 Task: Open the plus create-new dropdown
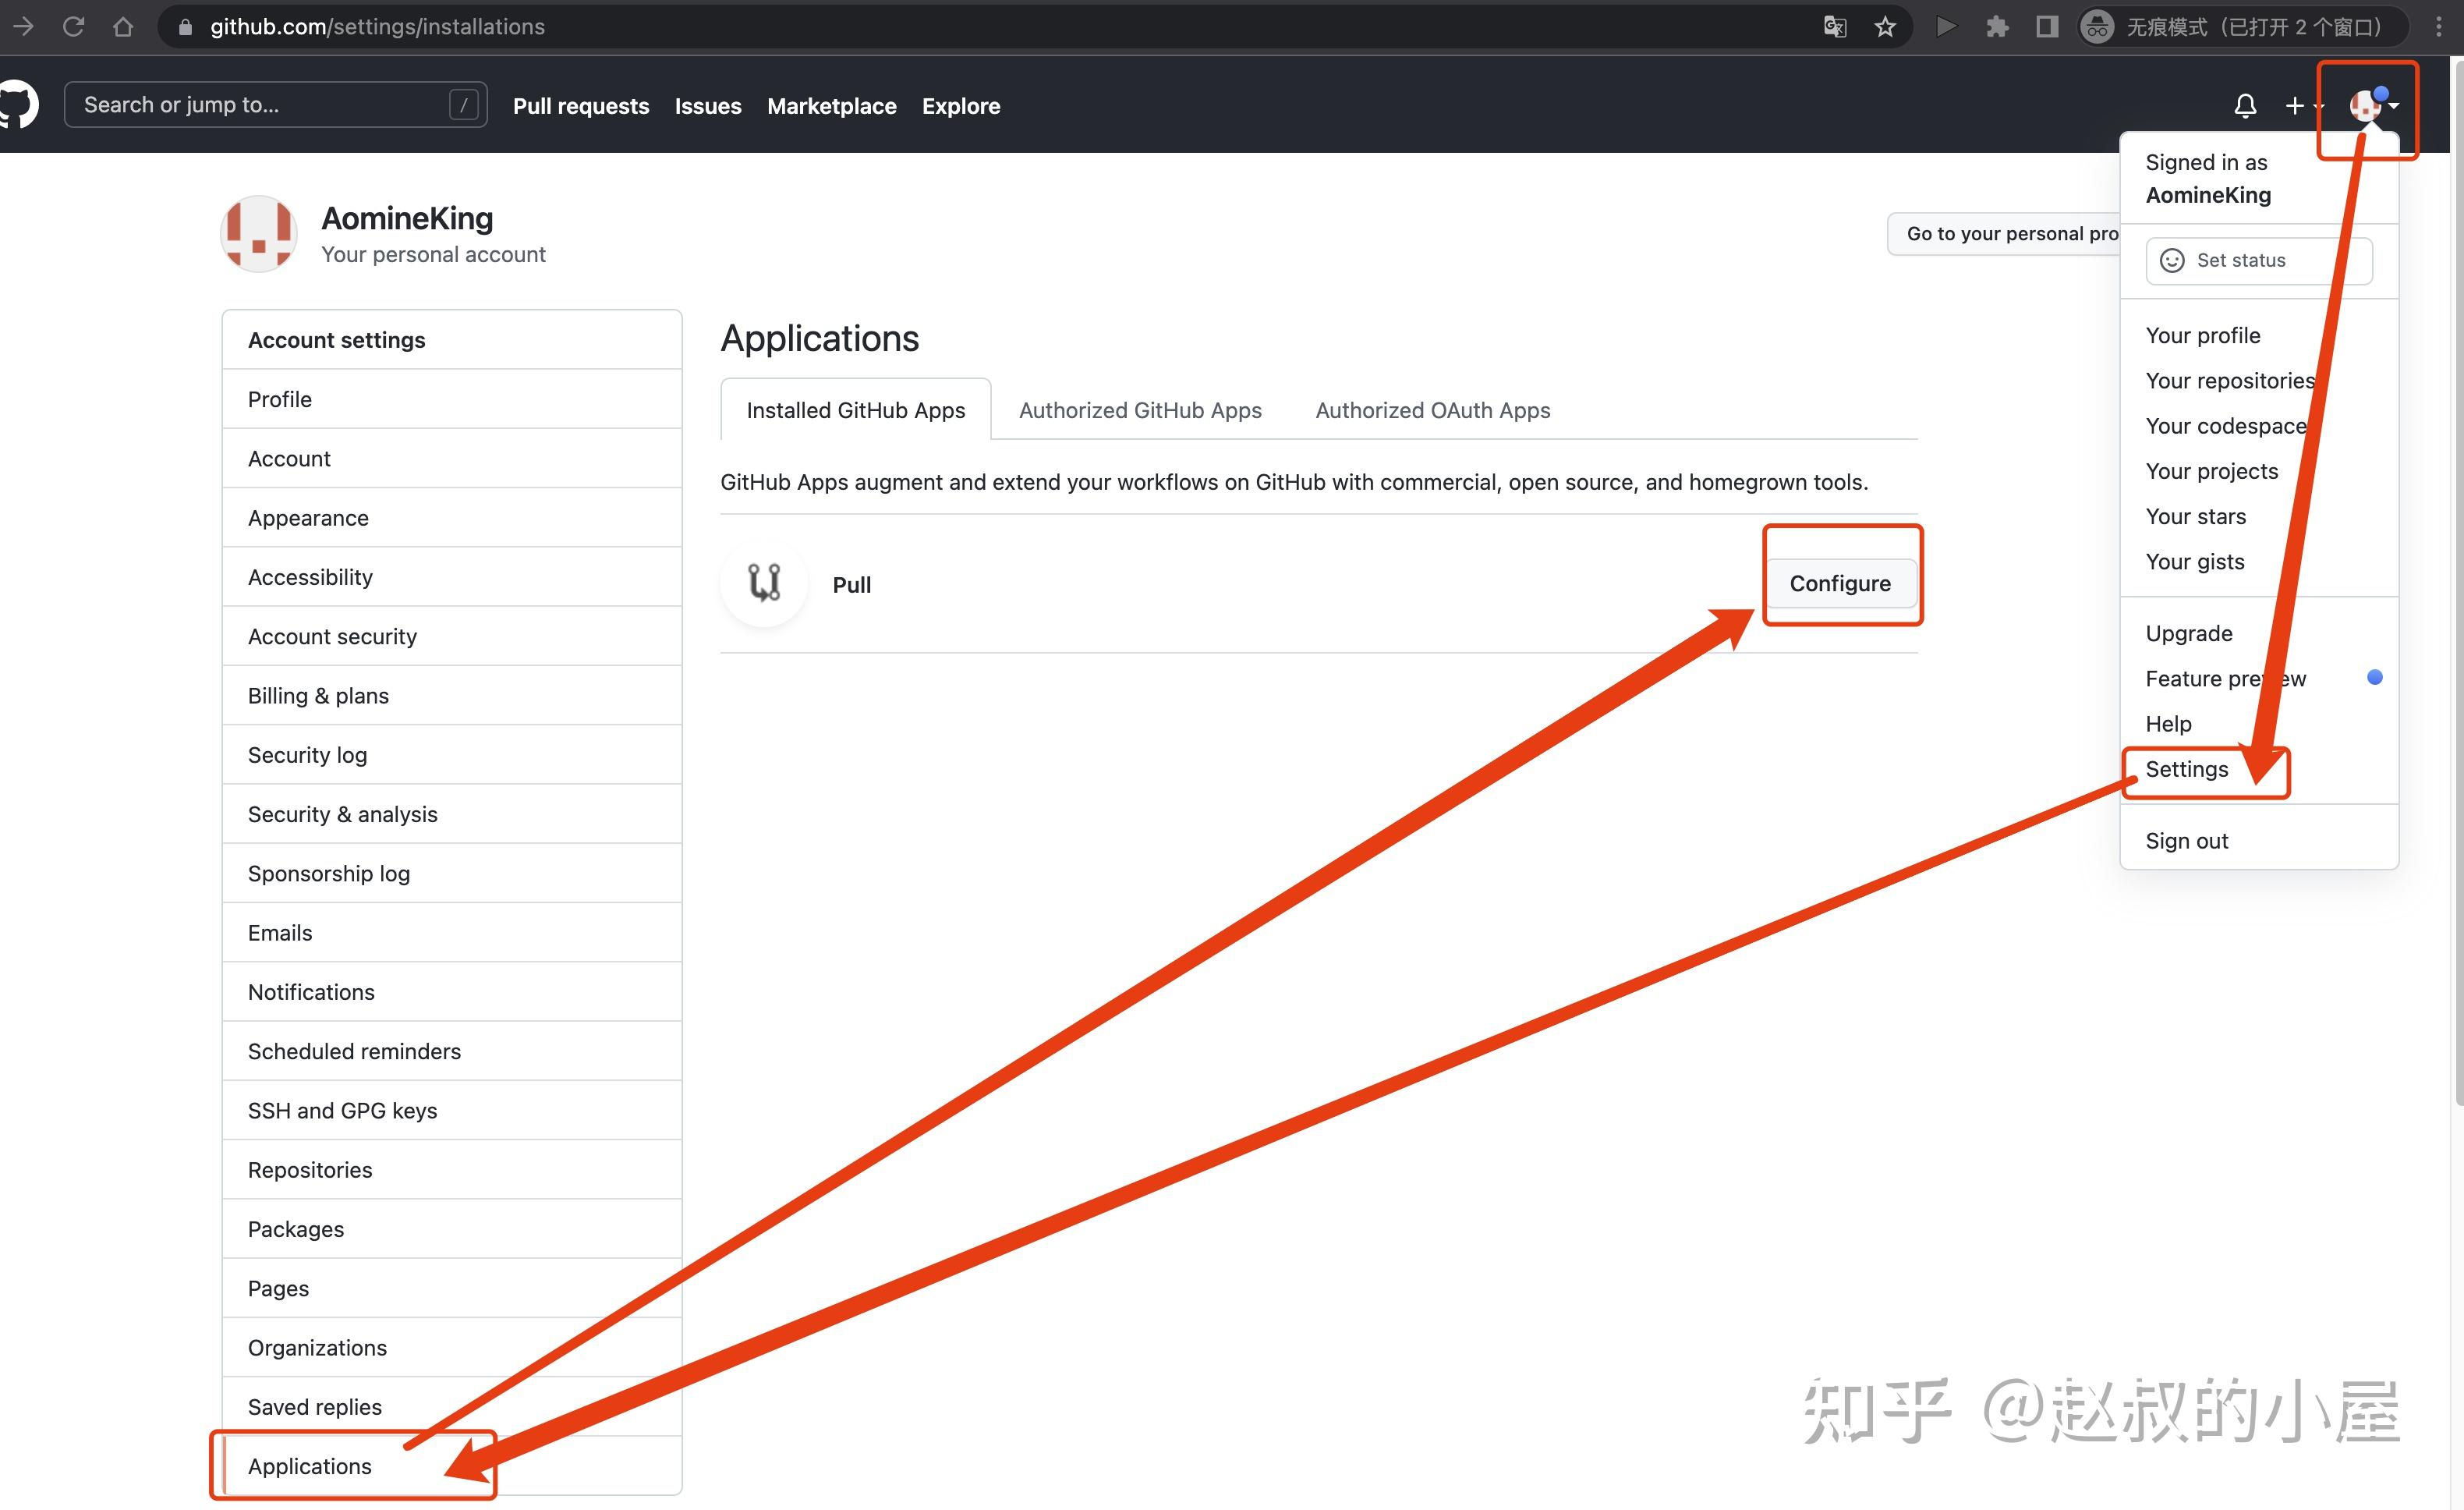pos(2300,105)
